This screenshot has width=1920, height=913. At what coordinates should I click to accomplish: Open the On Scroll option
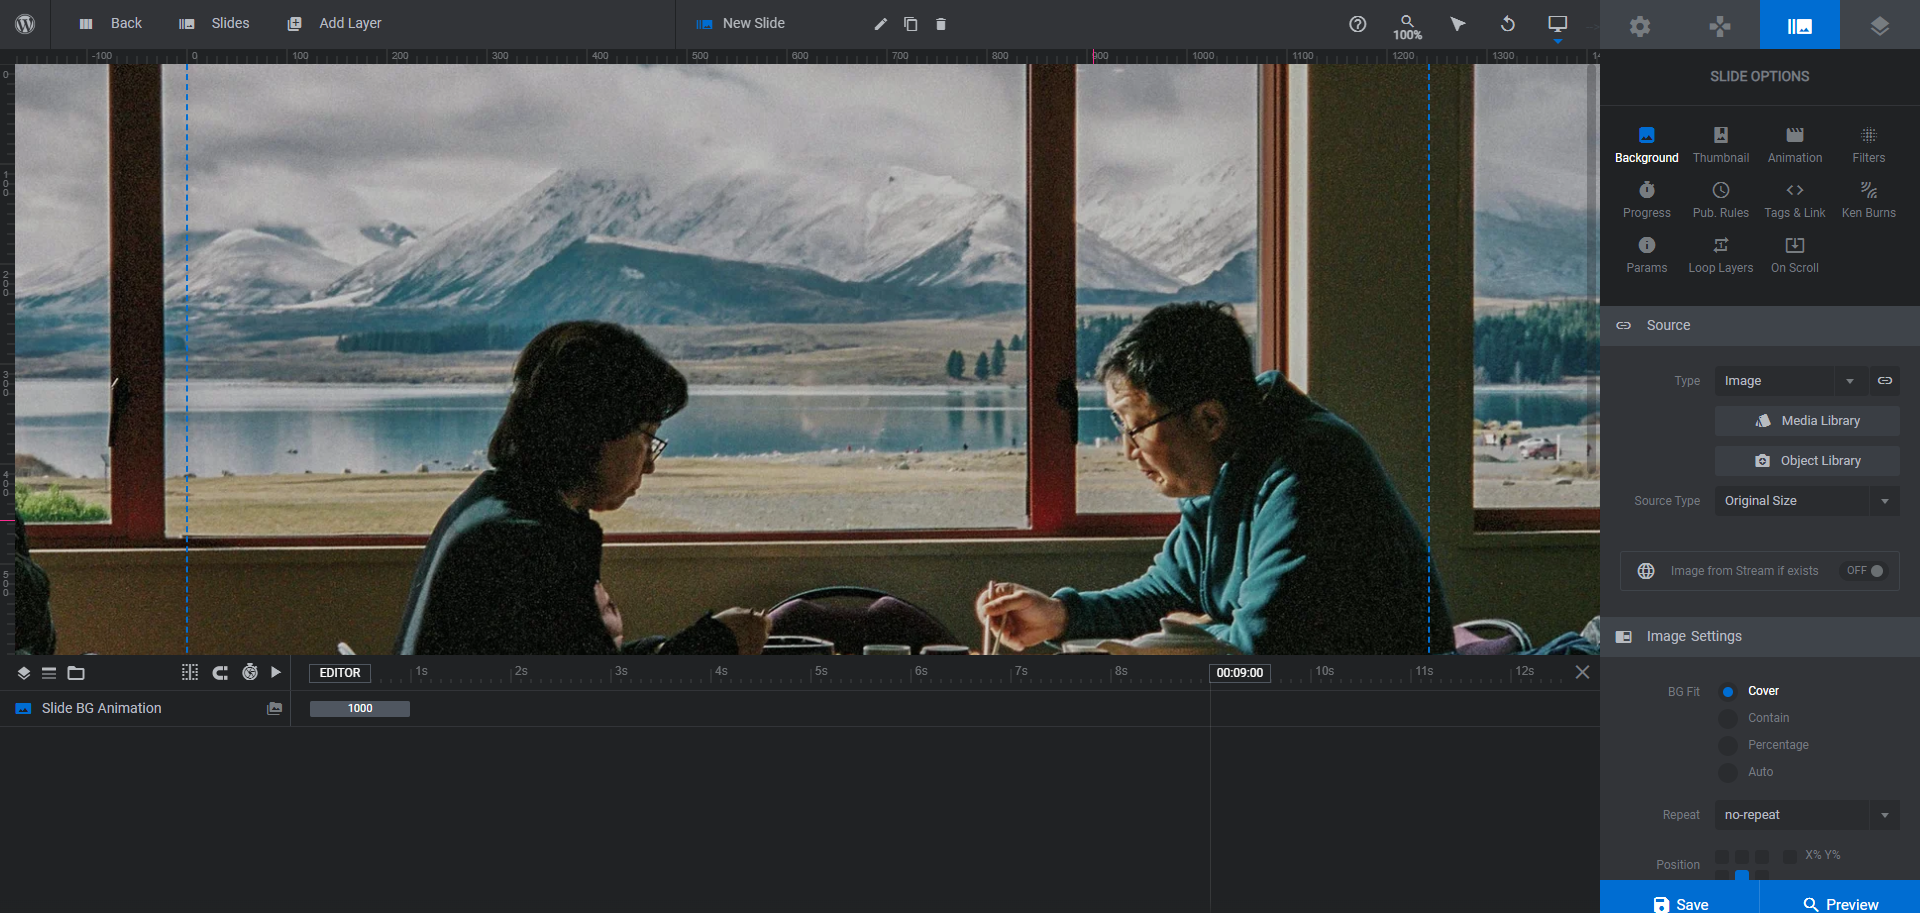1795,255
